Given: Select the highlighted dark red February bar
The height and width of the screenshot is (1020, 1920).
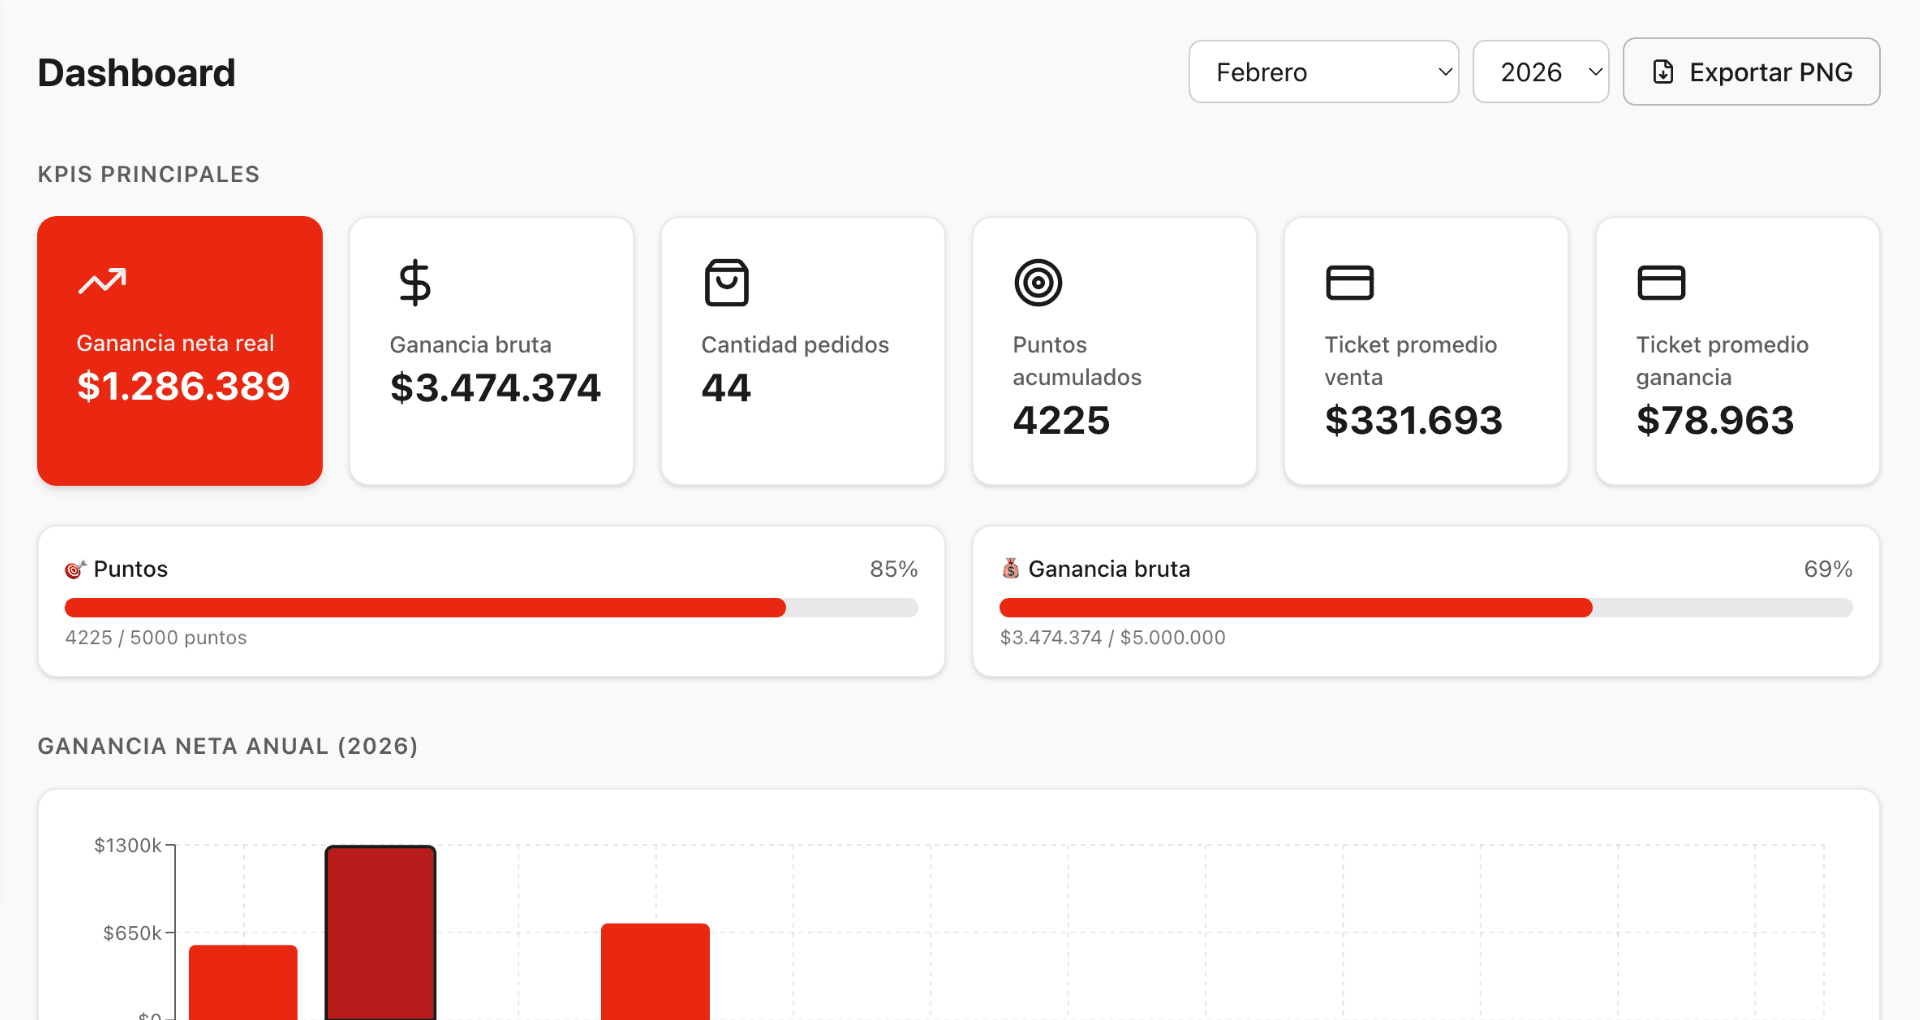Looking at the screenshot, I should (x=380, y=933).
